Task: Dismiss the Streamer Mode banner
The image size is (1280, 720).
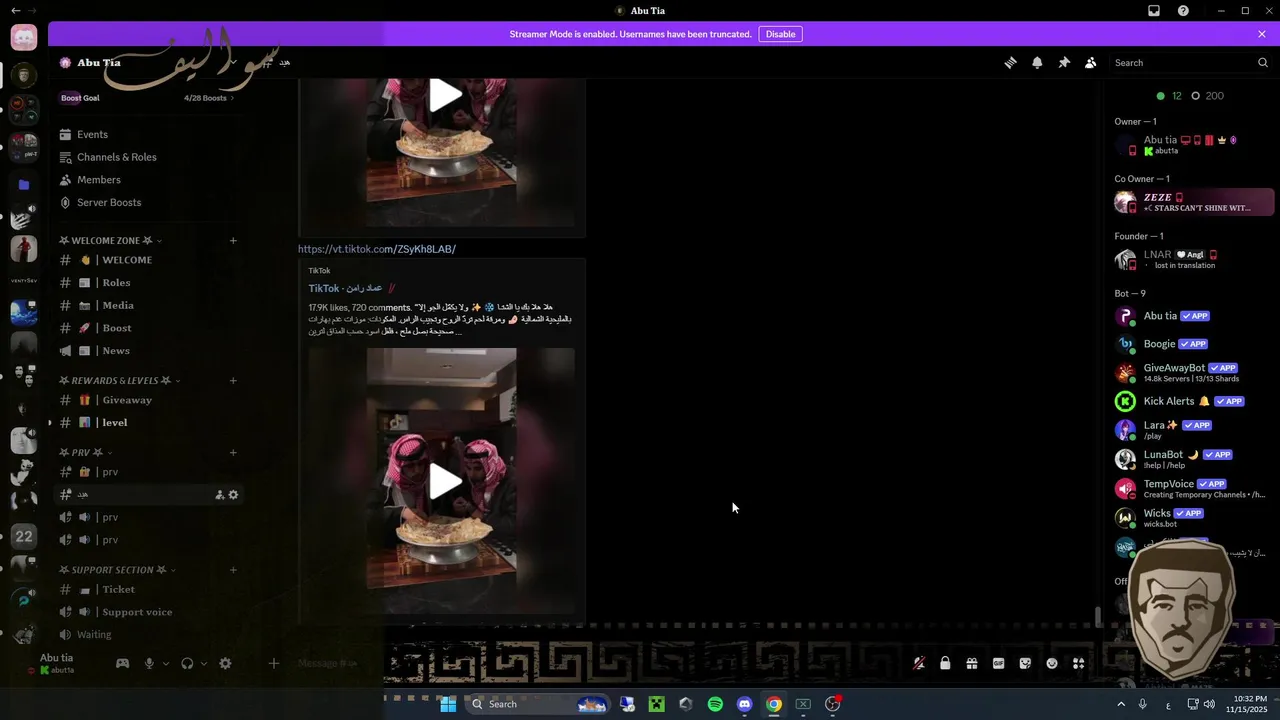Action: [1262, 34]
